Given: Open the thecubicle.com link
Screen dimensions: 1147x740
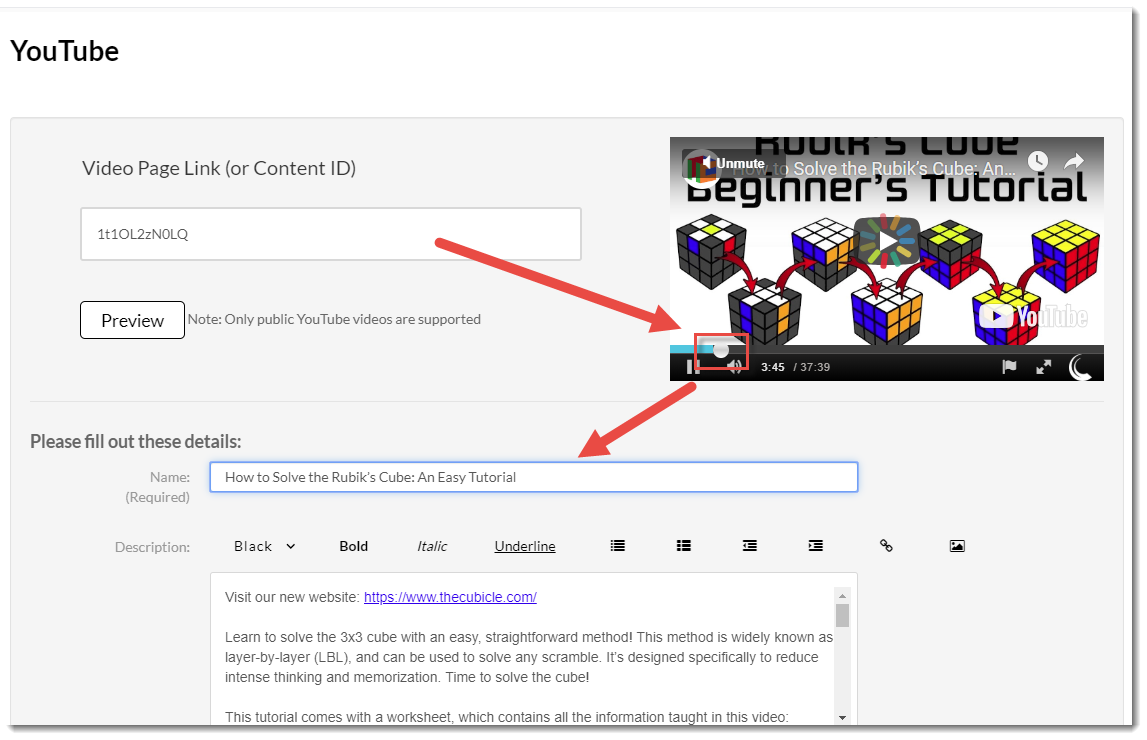Looking at the screenshot, I should (x=450, y=597).
